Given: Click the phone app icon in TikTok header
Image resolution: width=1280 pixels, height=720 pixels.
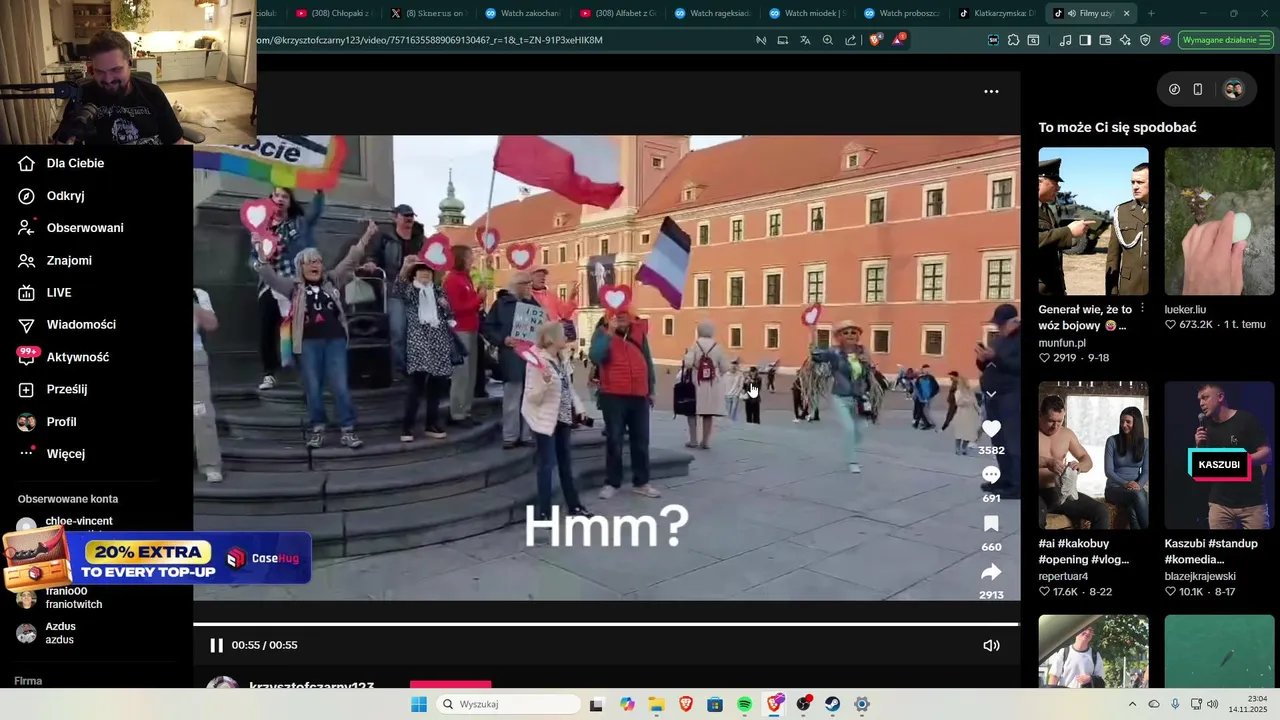Looking at the screenshot, I should point(1198,89).
